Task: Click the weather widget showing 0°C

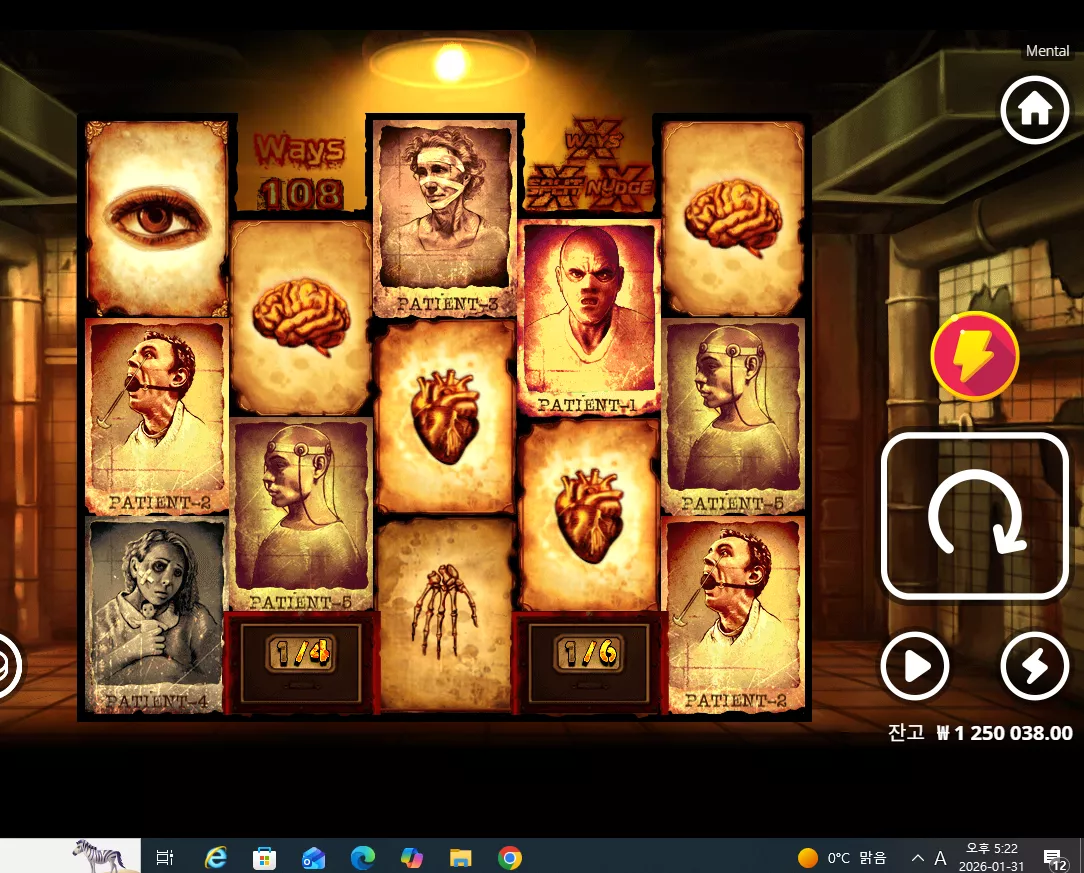Action: [x=841, y=858]
